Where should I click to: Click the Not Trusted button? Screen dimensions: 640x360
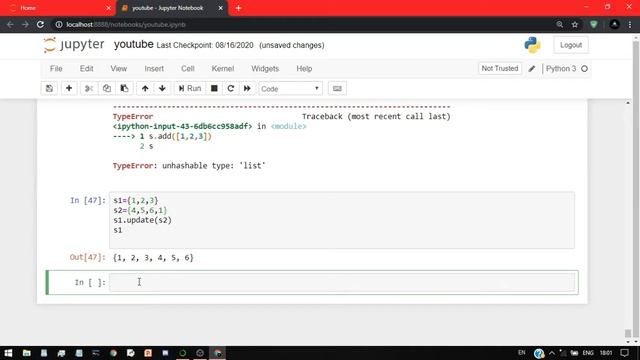[x=500, y=69]
